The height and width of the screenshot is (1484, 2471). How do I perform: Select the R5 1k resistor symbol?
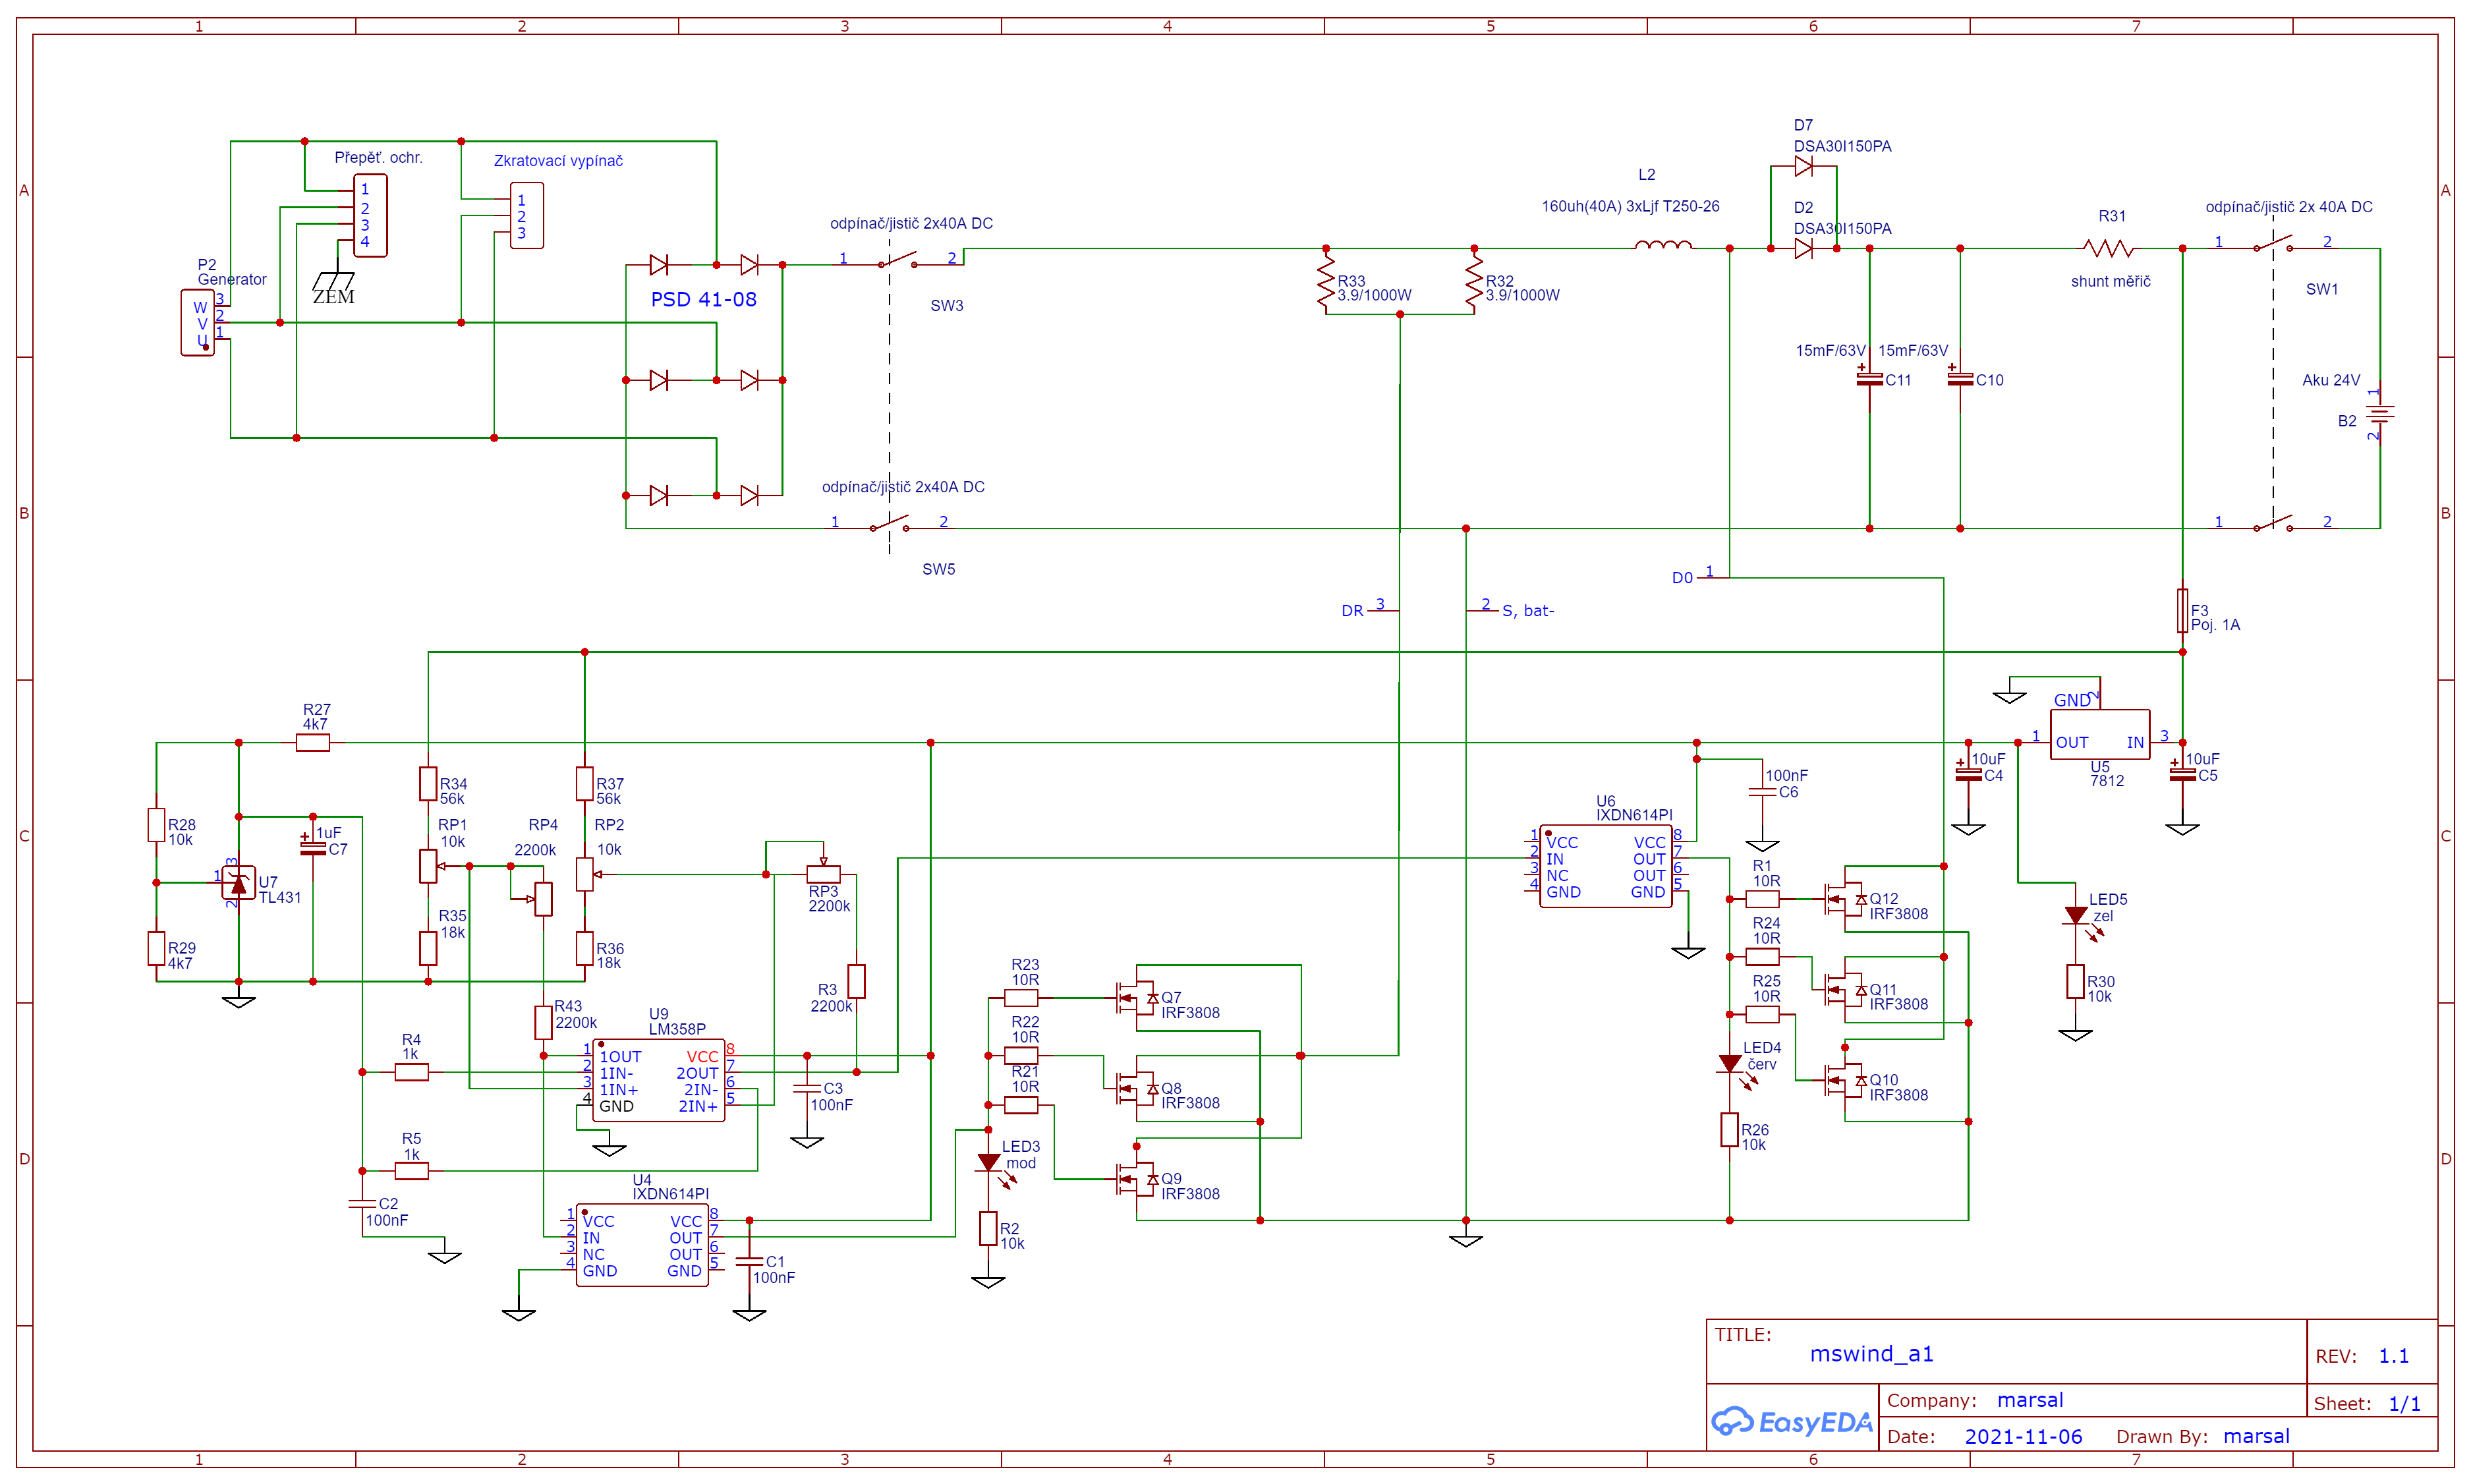click(x=412, y=1171)
